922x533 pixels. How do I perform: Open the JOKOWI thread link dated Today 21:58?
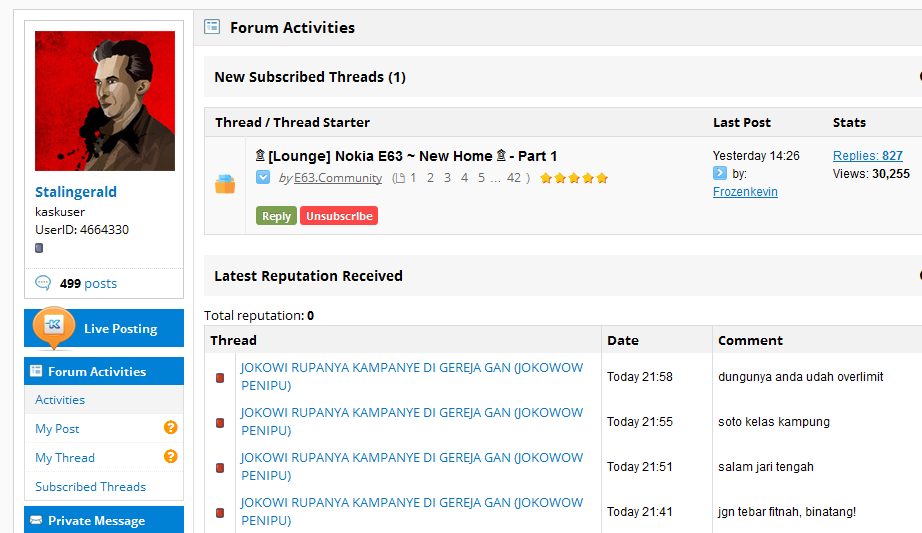pyautogui.click(x=412, y=377)
